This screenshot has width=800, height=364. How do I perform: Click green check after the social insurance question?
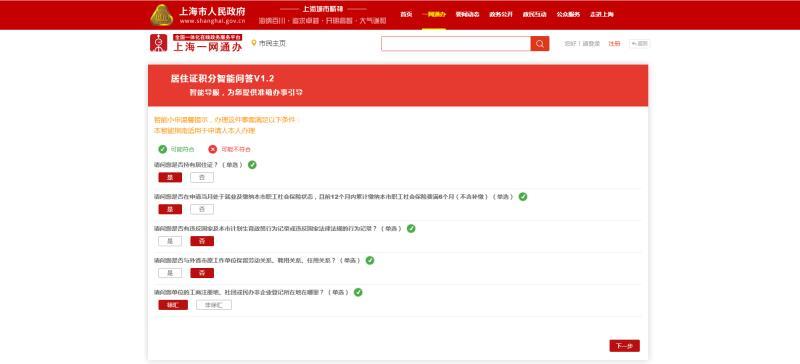pos(522,197)
